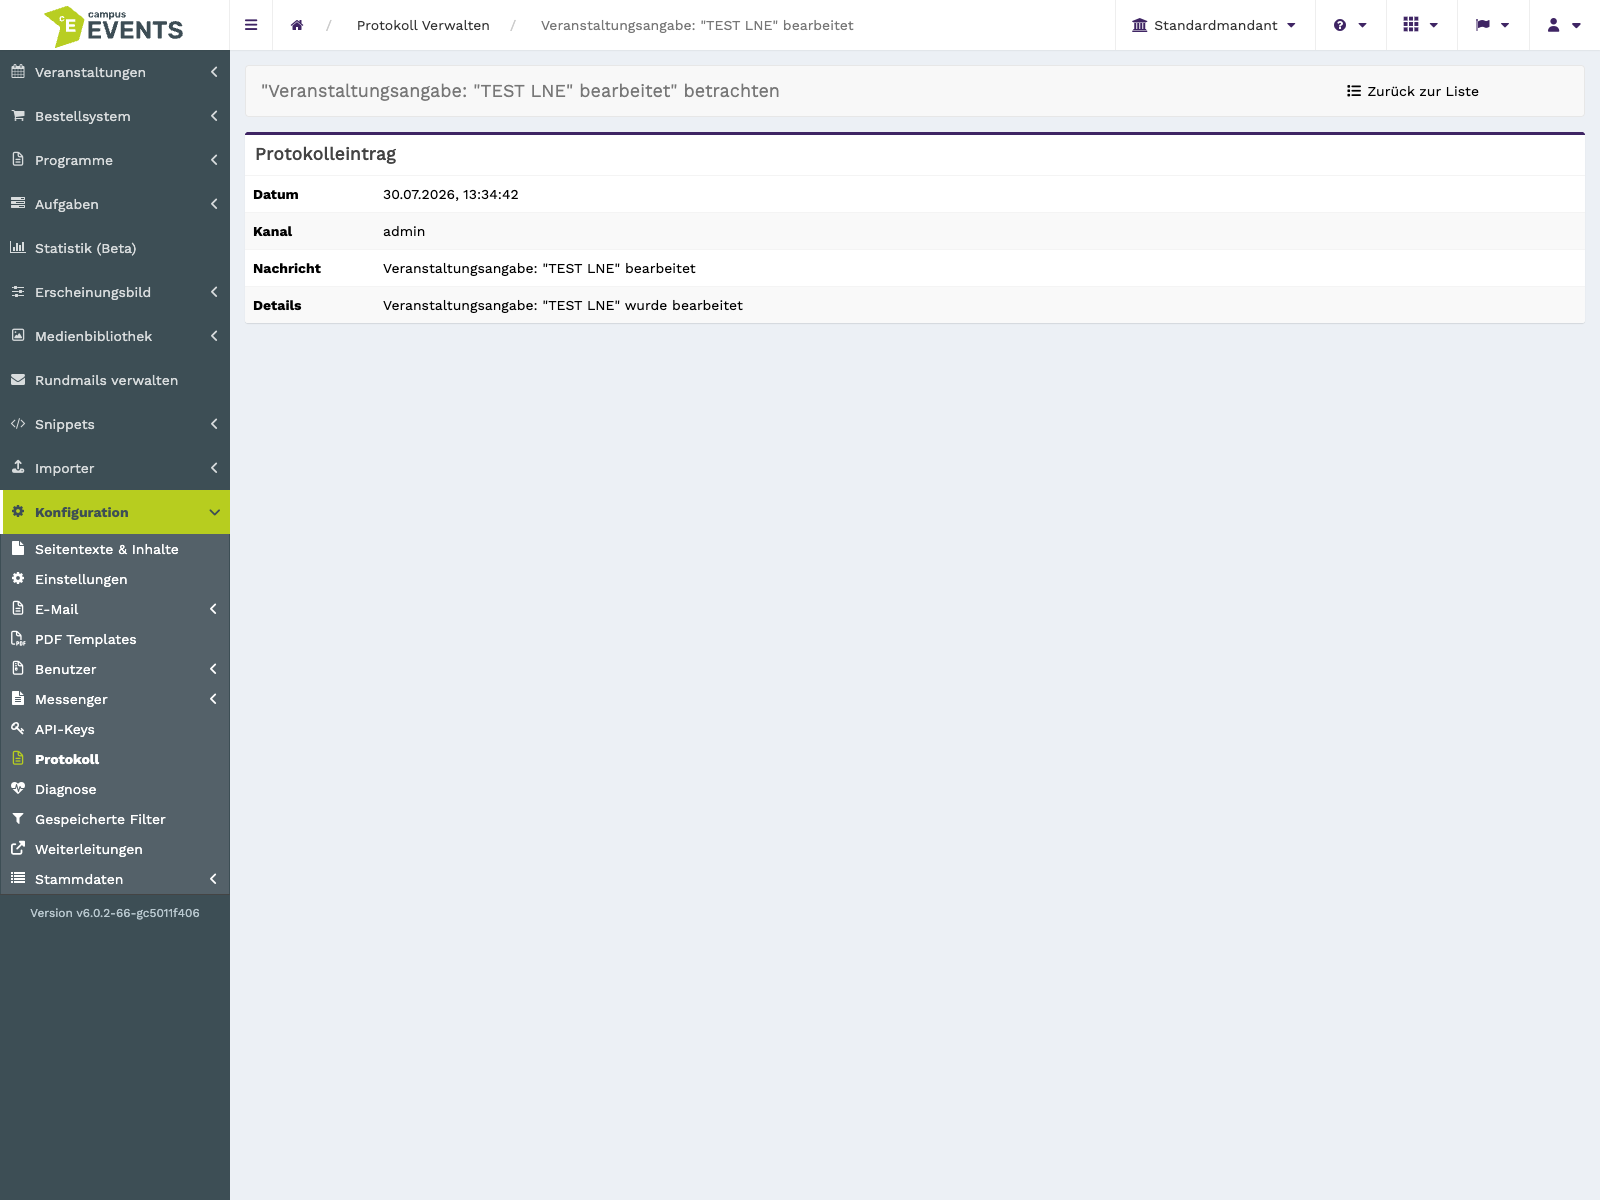Expand the Benutzer submenu chevron
The image size is (1600, 1200).
pos(213,669)
